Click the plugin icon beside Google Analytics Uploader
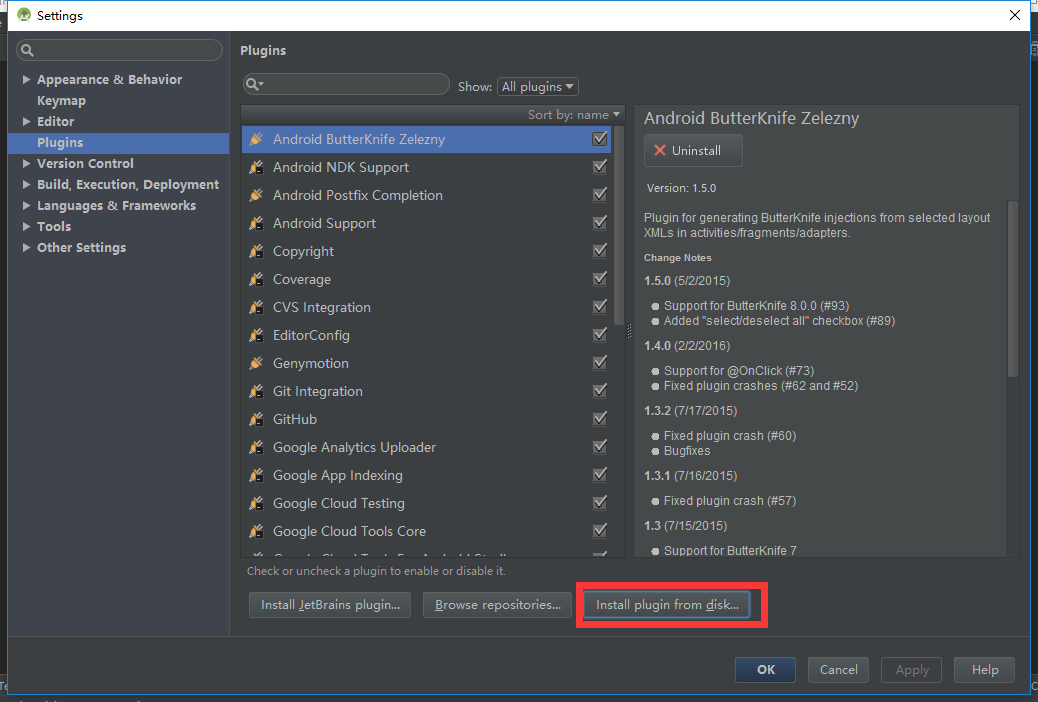This screenshot has height=702, width=1038. click(x=256, y=447)
